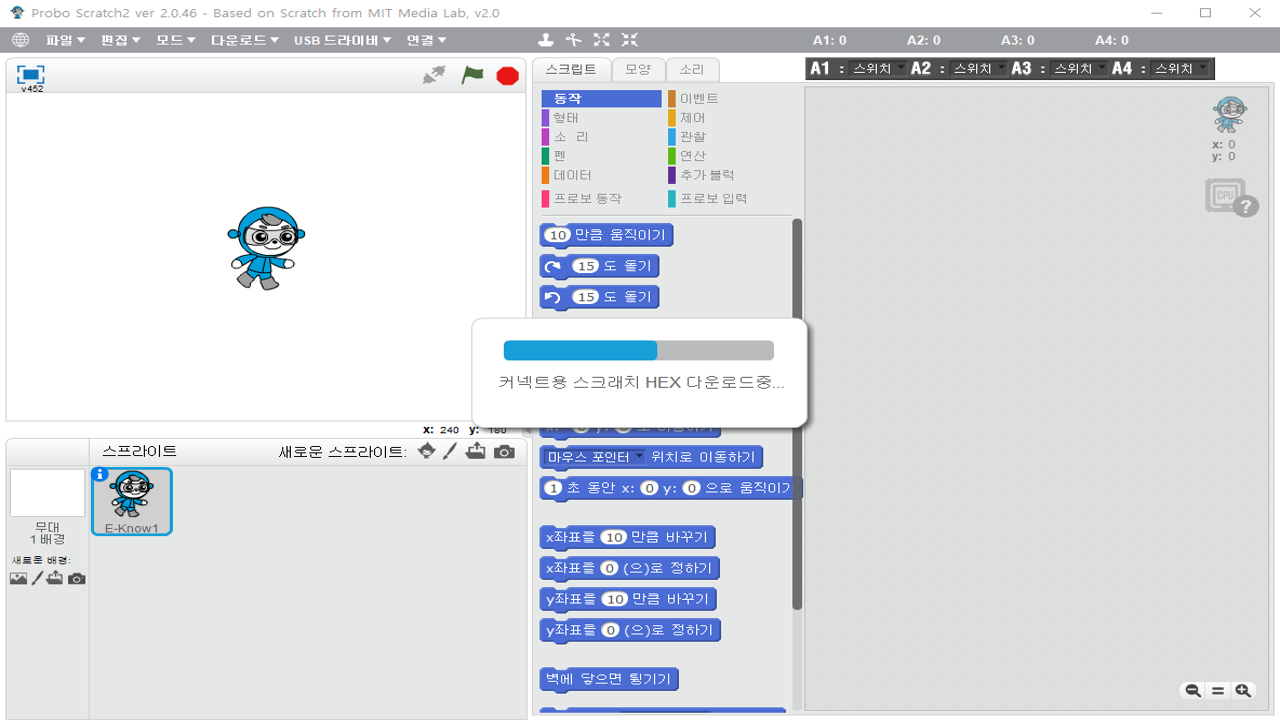The height and width of the screenshot is (720, 1280).
Task: Edit the 15 value in clockwise turn block
Action: click(585, 266)
